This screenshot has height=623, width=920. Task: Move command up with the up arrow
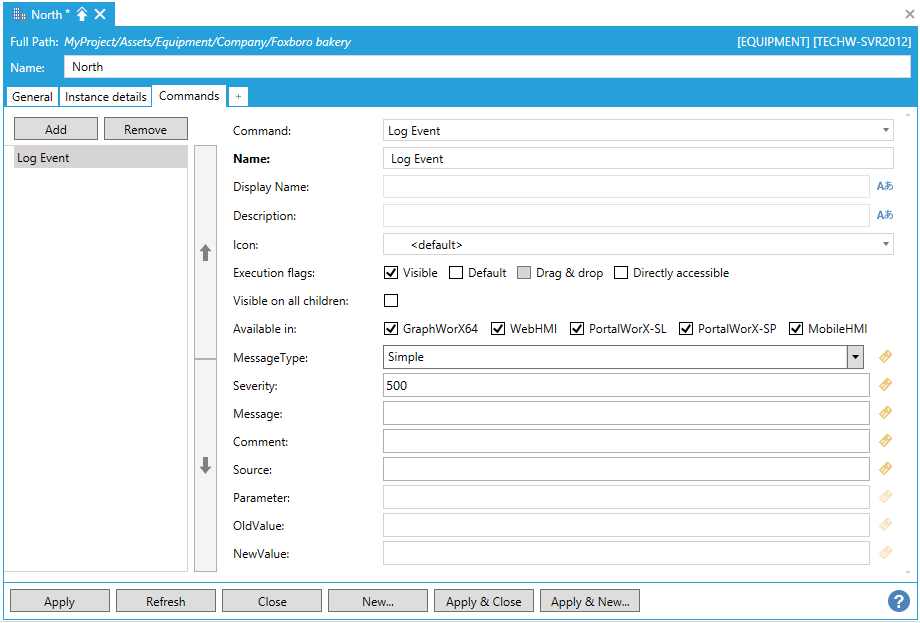tap(205, 253)
